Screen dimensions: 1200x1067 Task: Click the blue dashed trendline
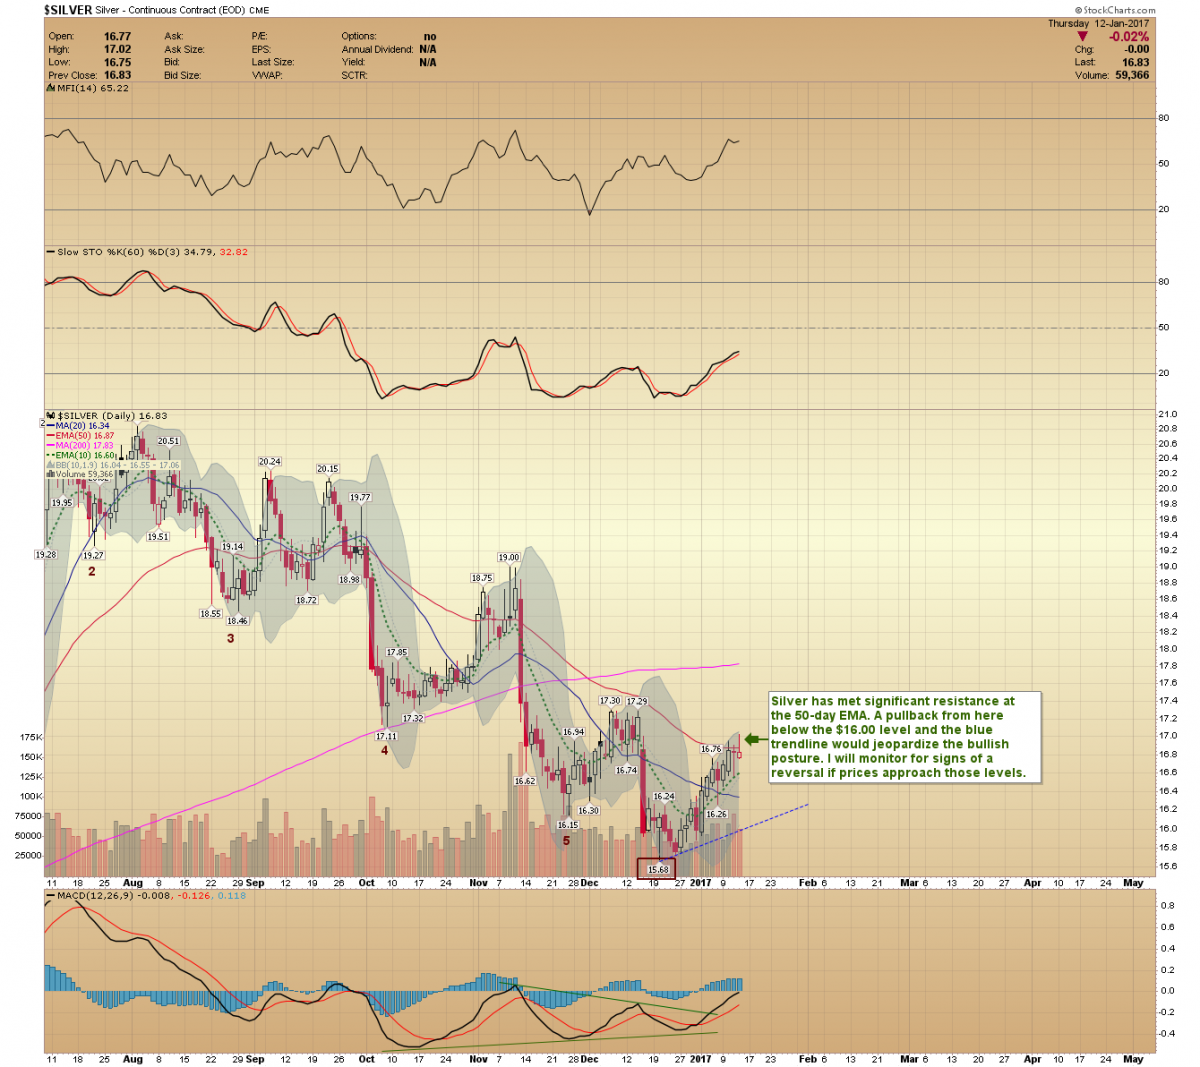[x=760, y=821]
